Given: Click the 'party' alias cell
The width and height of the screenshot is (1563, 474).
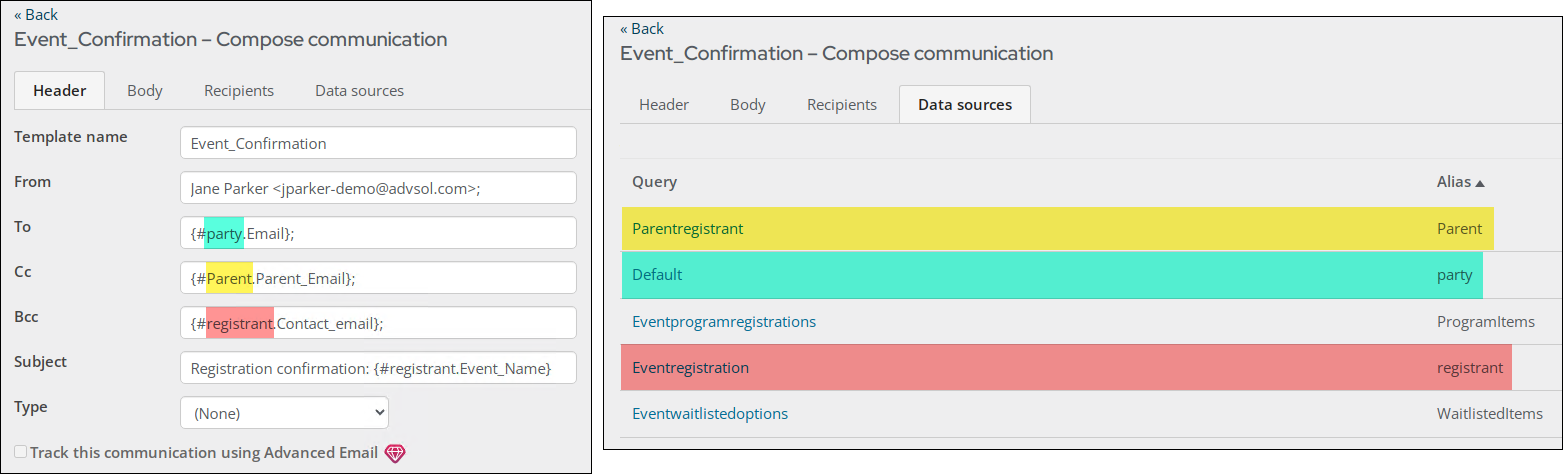Looking at the screenshot, I should (x=1455, y=274).
